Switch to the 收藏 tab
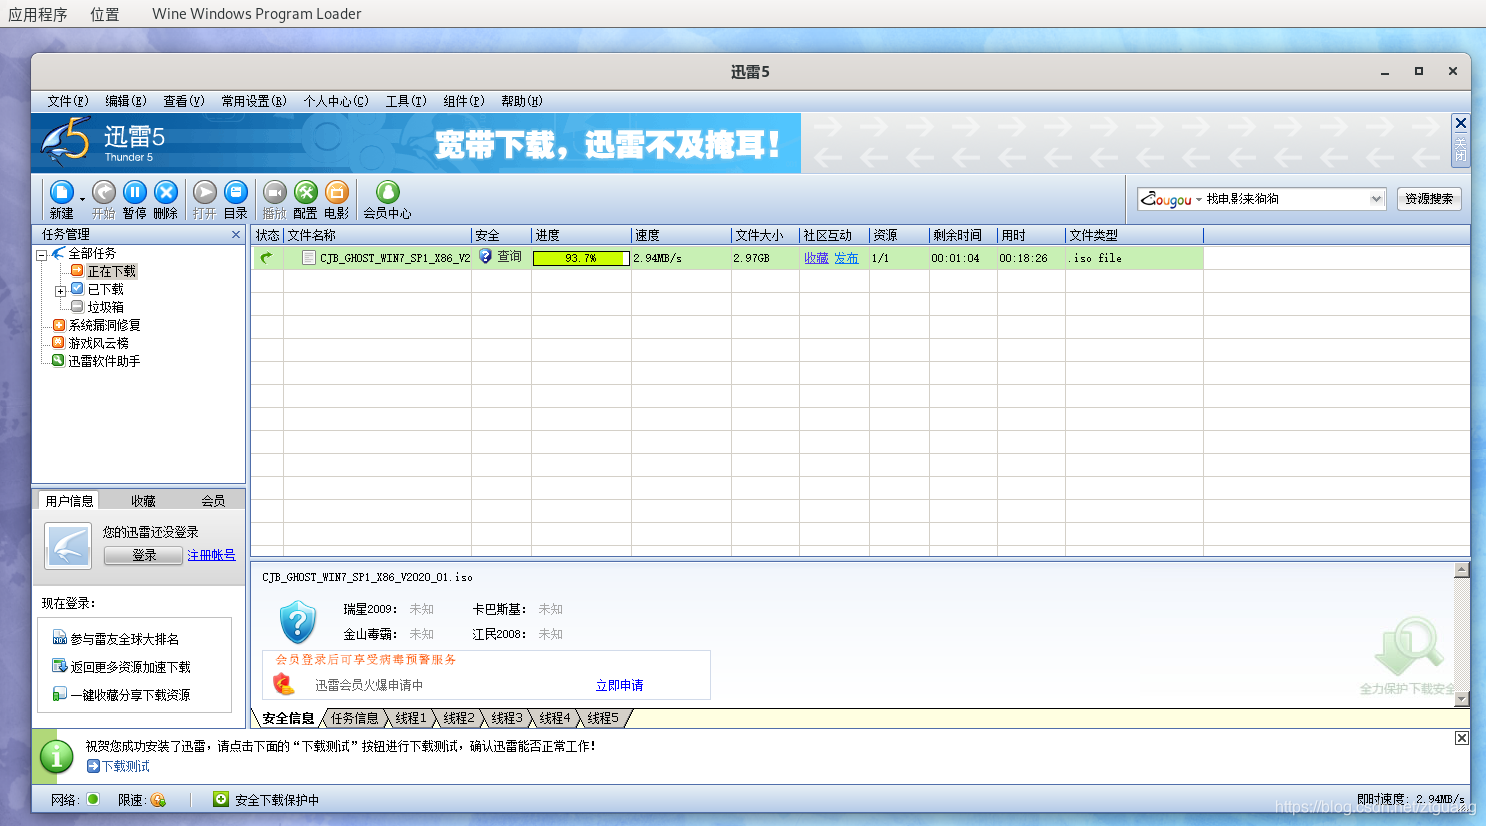Image resolution: width=1486 pixels, height=826 pixels. point(143,501)
